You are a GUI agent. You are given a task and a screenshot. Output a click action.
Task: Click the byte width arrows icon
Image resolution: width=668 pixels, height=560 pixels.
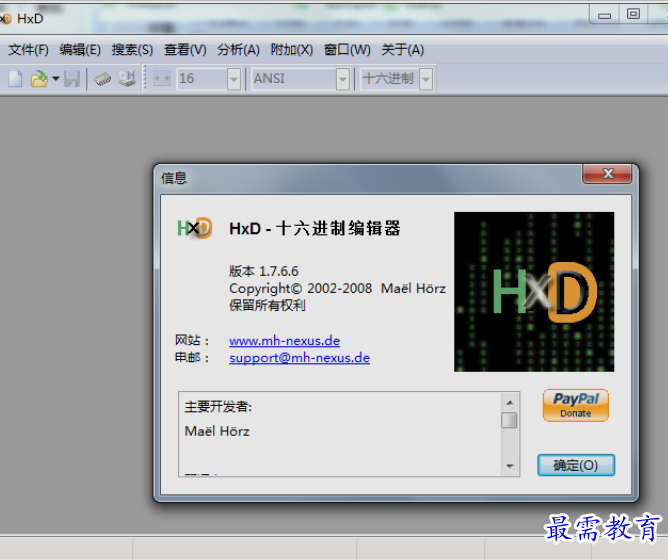point(162,79)
